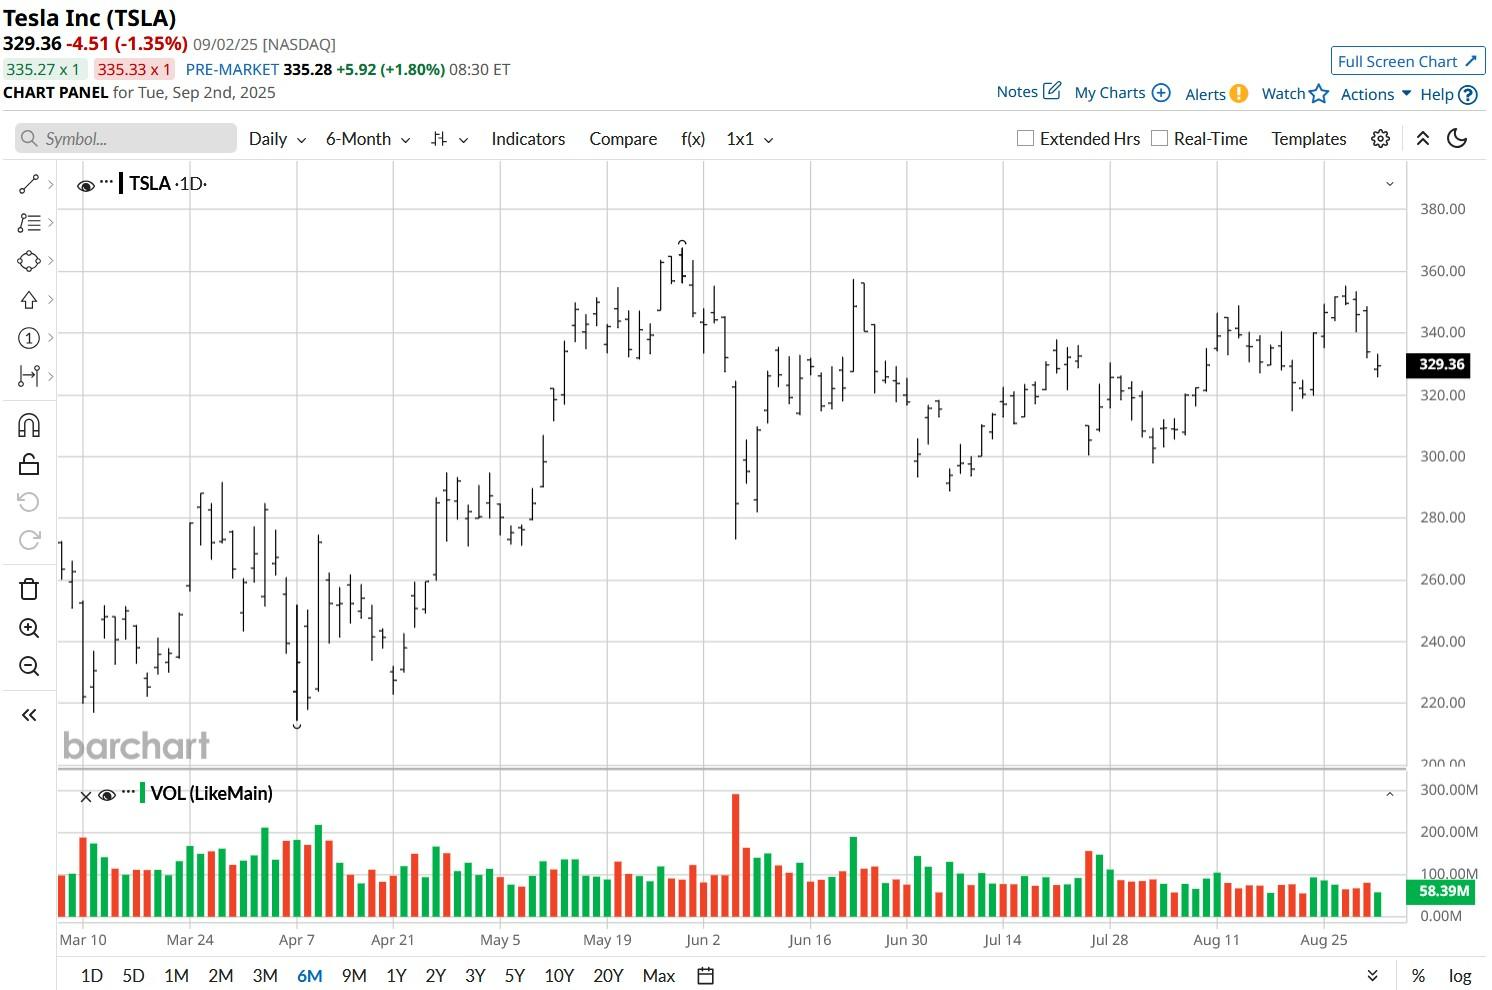Select the 2Y time range
This screenshot has width=1492, height=990.
(435, 975)
